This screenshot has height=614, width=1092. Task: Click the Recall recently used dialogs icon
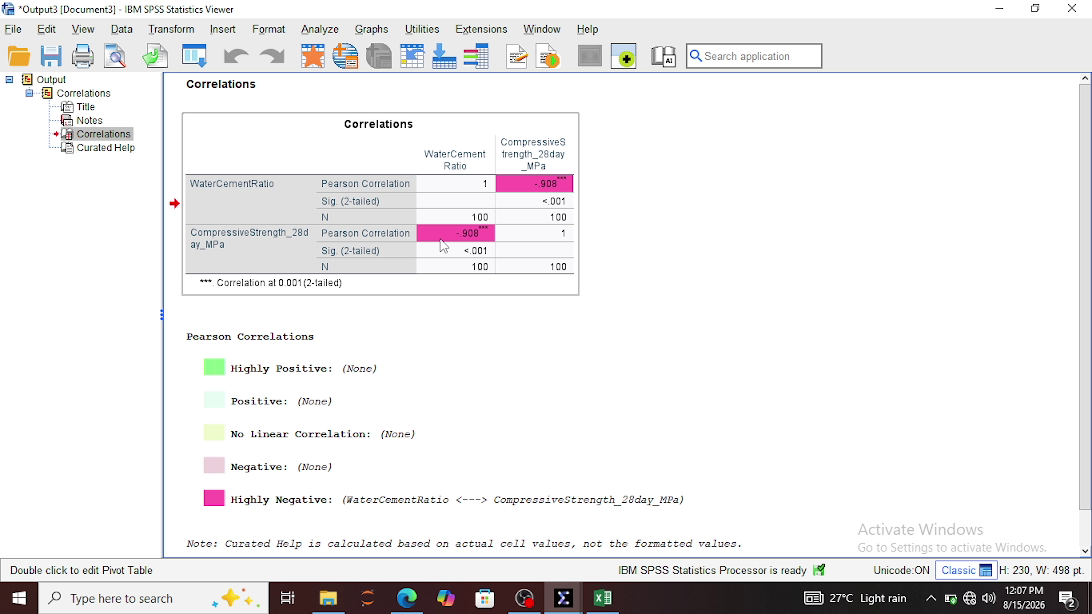(x=194, y=56)
